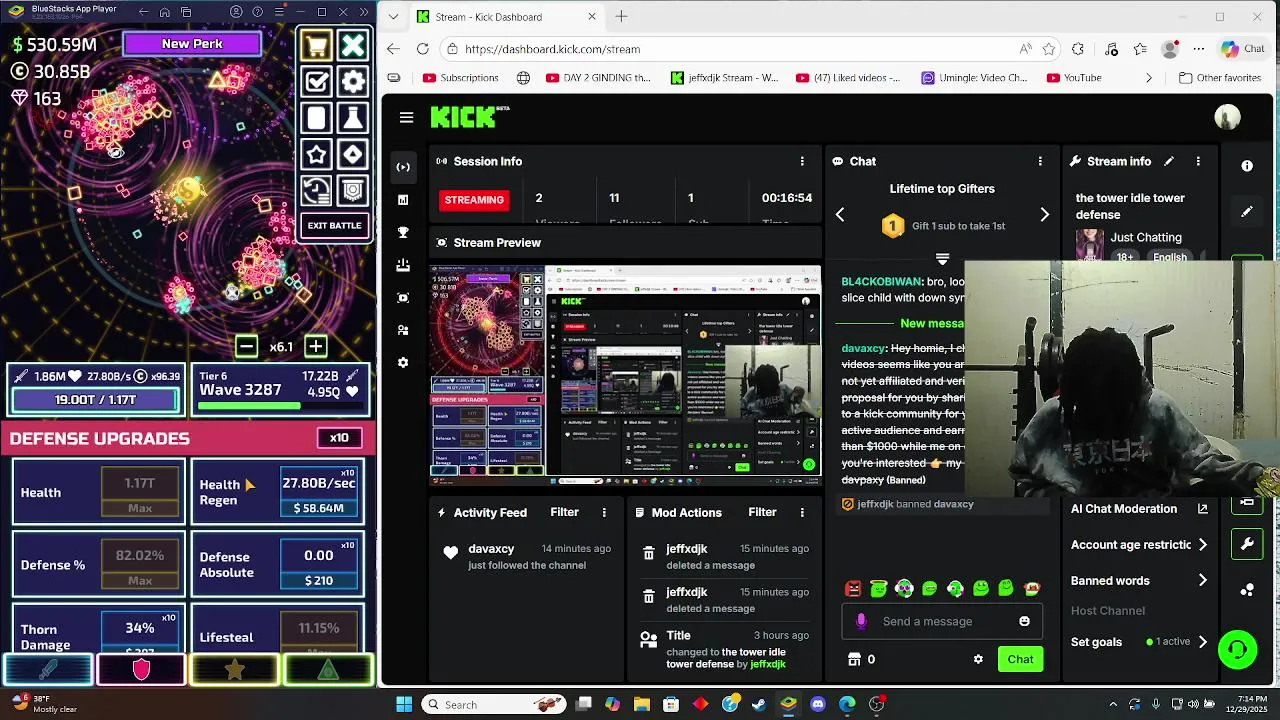1280x720 pixels.
Task: Open the moderators people icon in the Kick sidebar
Action: (403, 330)
